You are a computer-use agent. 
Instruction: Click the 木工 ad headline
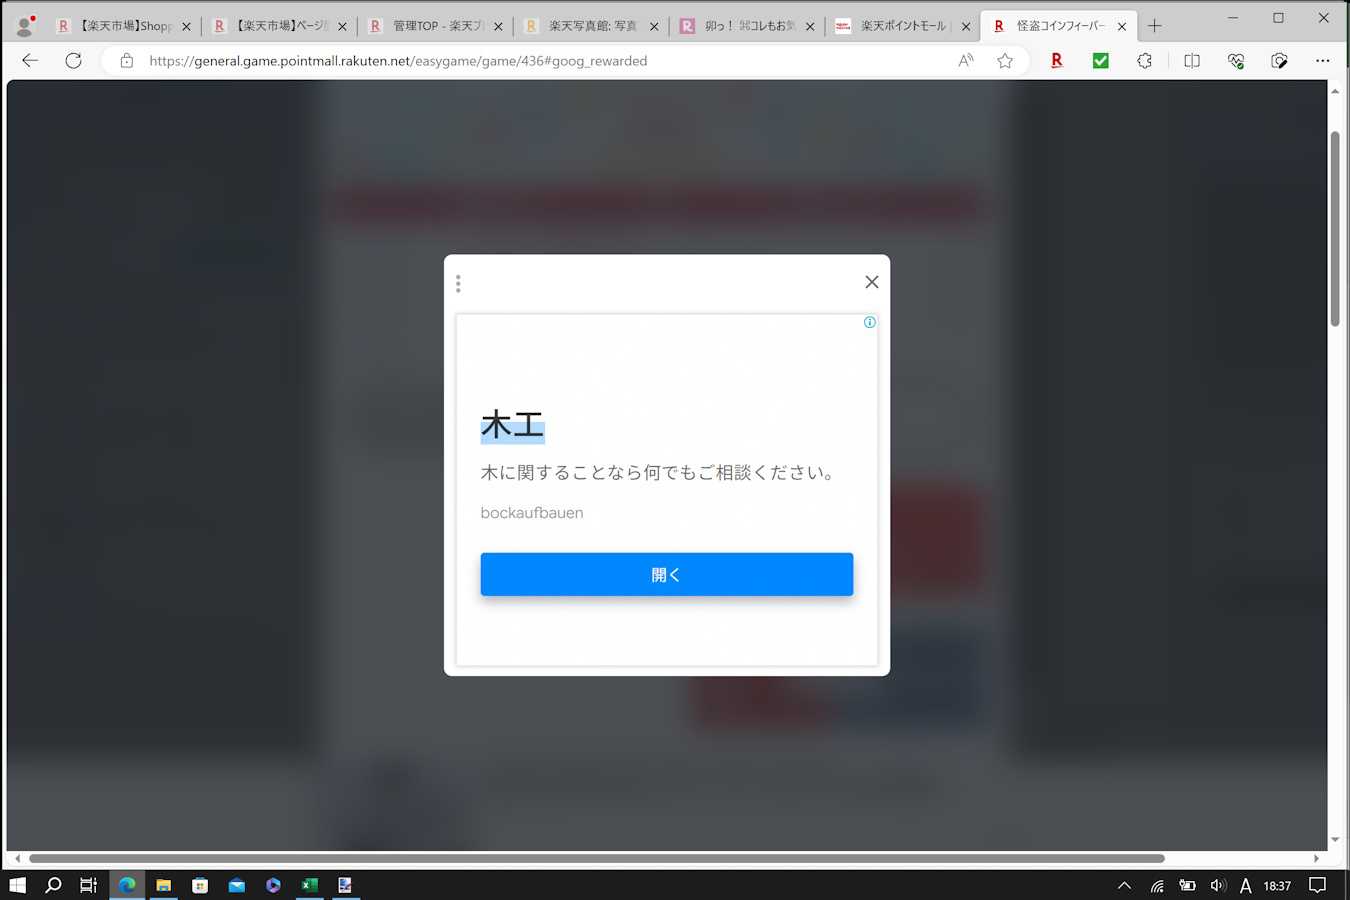coord(513,426)
